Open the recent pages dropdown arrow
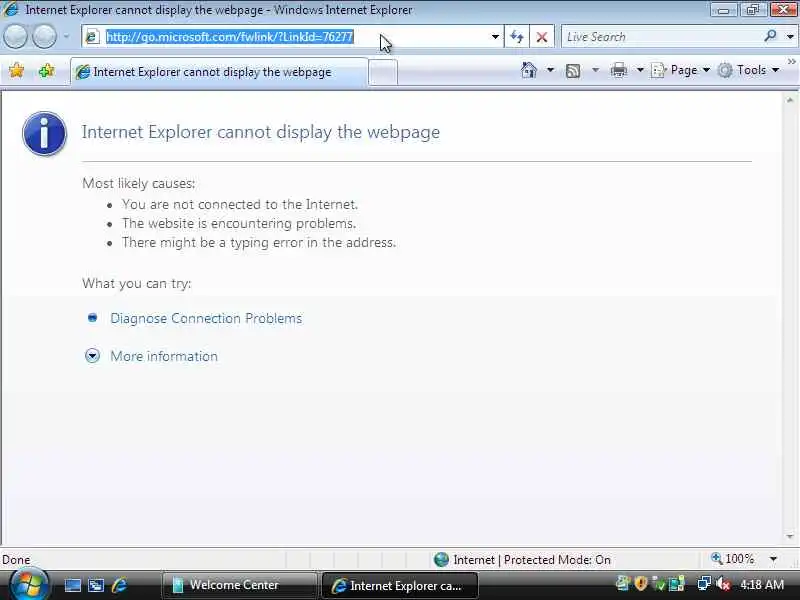The image size is (800, 600). tap(66, 37)
